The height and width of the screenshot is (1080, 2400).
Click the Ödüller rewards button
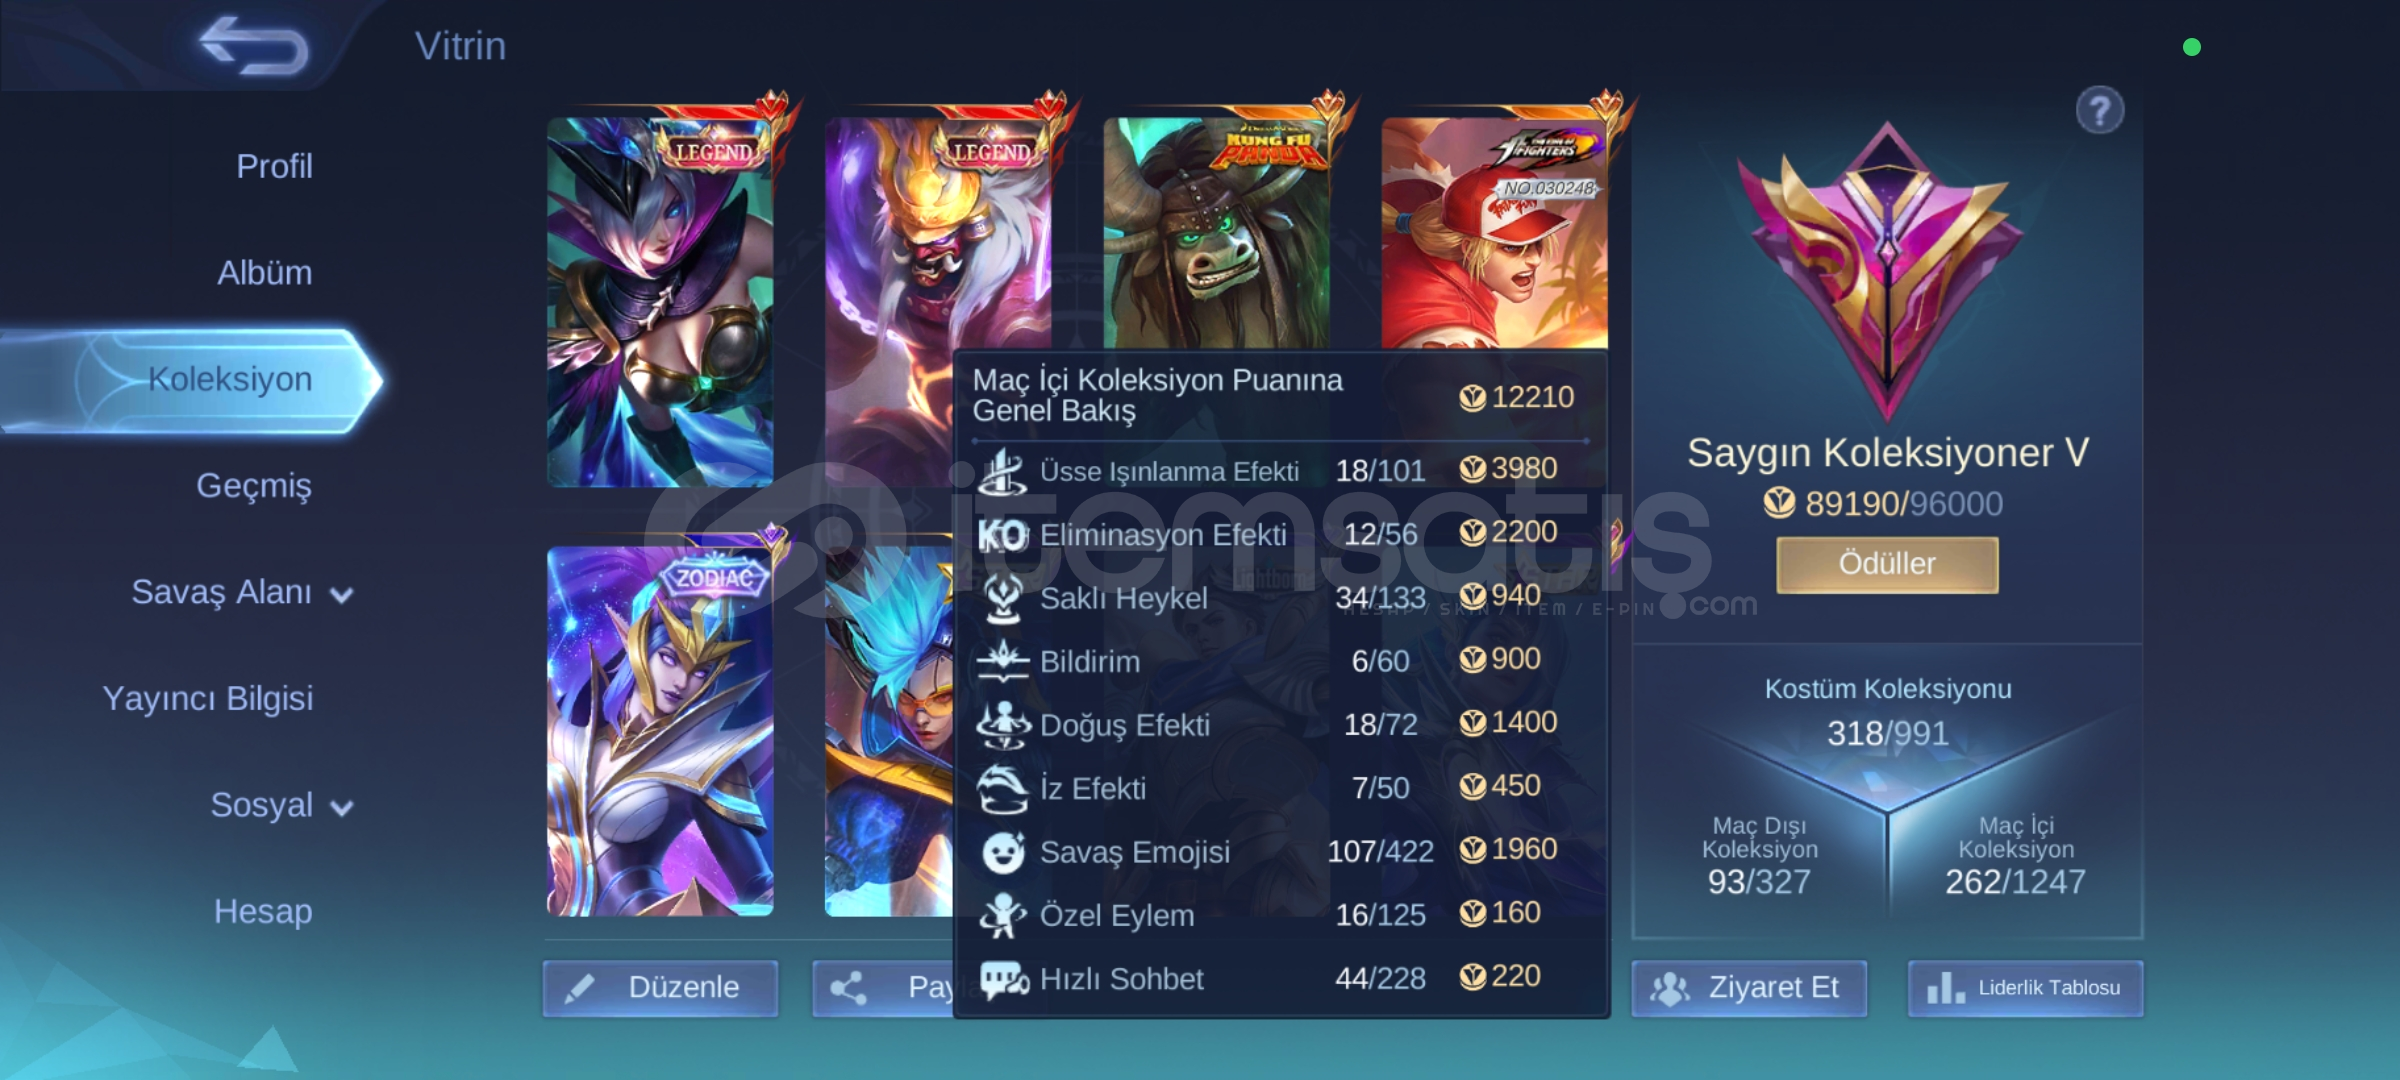(x=1887, y=564)
